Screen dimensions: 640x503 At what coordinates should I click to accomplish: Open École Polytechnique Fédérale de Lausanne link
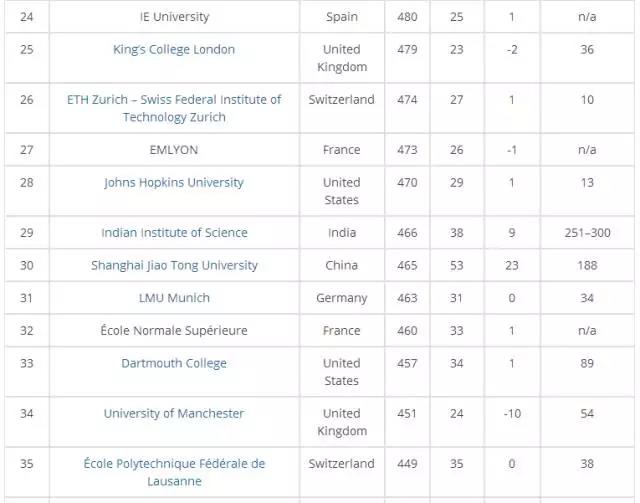pos(174,472)
